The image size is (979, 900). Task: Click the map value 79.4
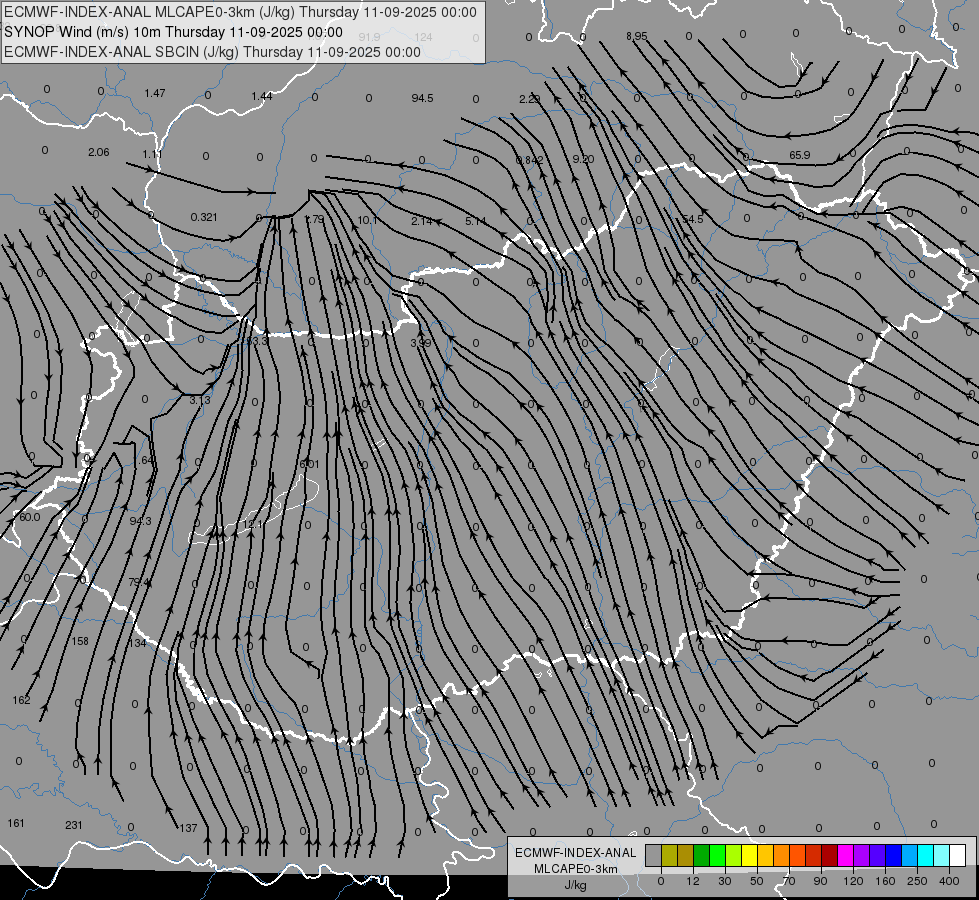click(139, 582)
